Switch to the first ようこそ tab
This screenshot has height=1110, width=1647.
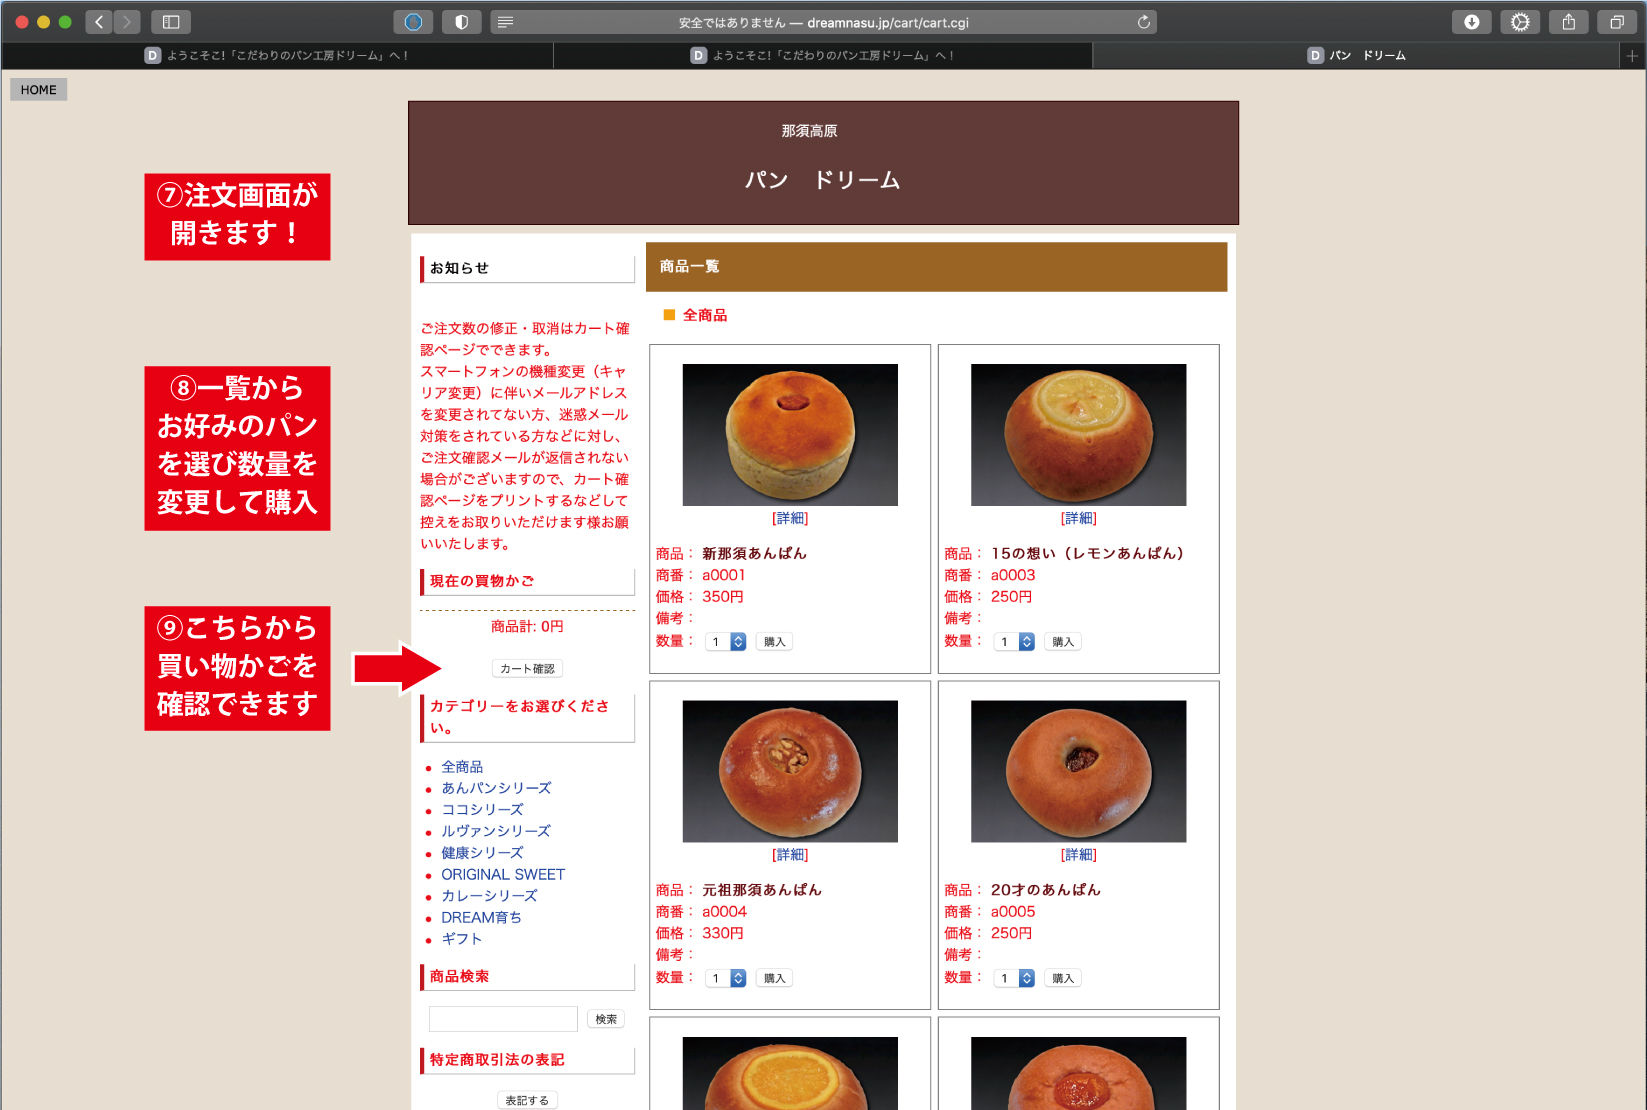[277, 56]
